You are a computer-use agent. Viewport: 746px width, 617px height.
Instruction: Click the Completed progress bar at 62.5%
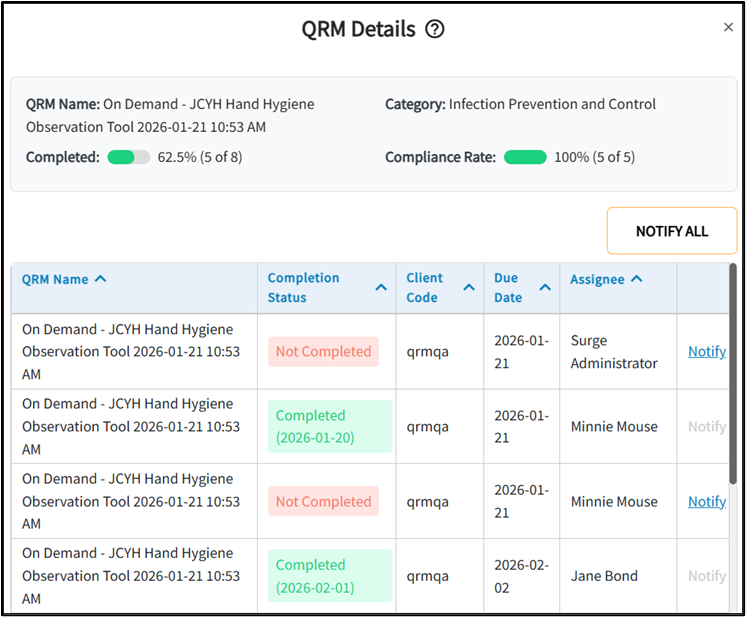point(129,157)
